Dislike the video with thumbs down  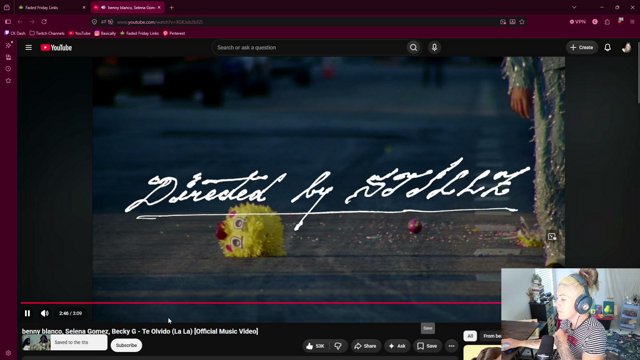pyautogui.click(x=338, y=346)
